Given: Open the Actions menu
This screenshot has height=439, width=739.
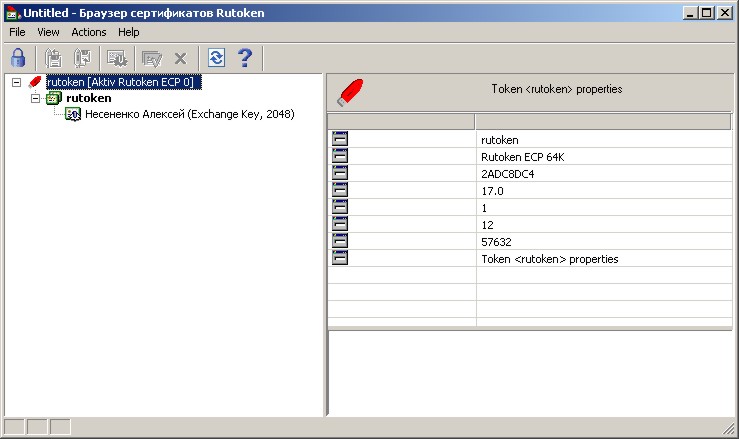Looking at the screenshot, I should [89, 32].
